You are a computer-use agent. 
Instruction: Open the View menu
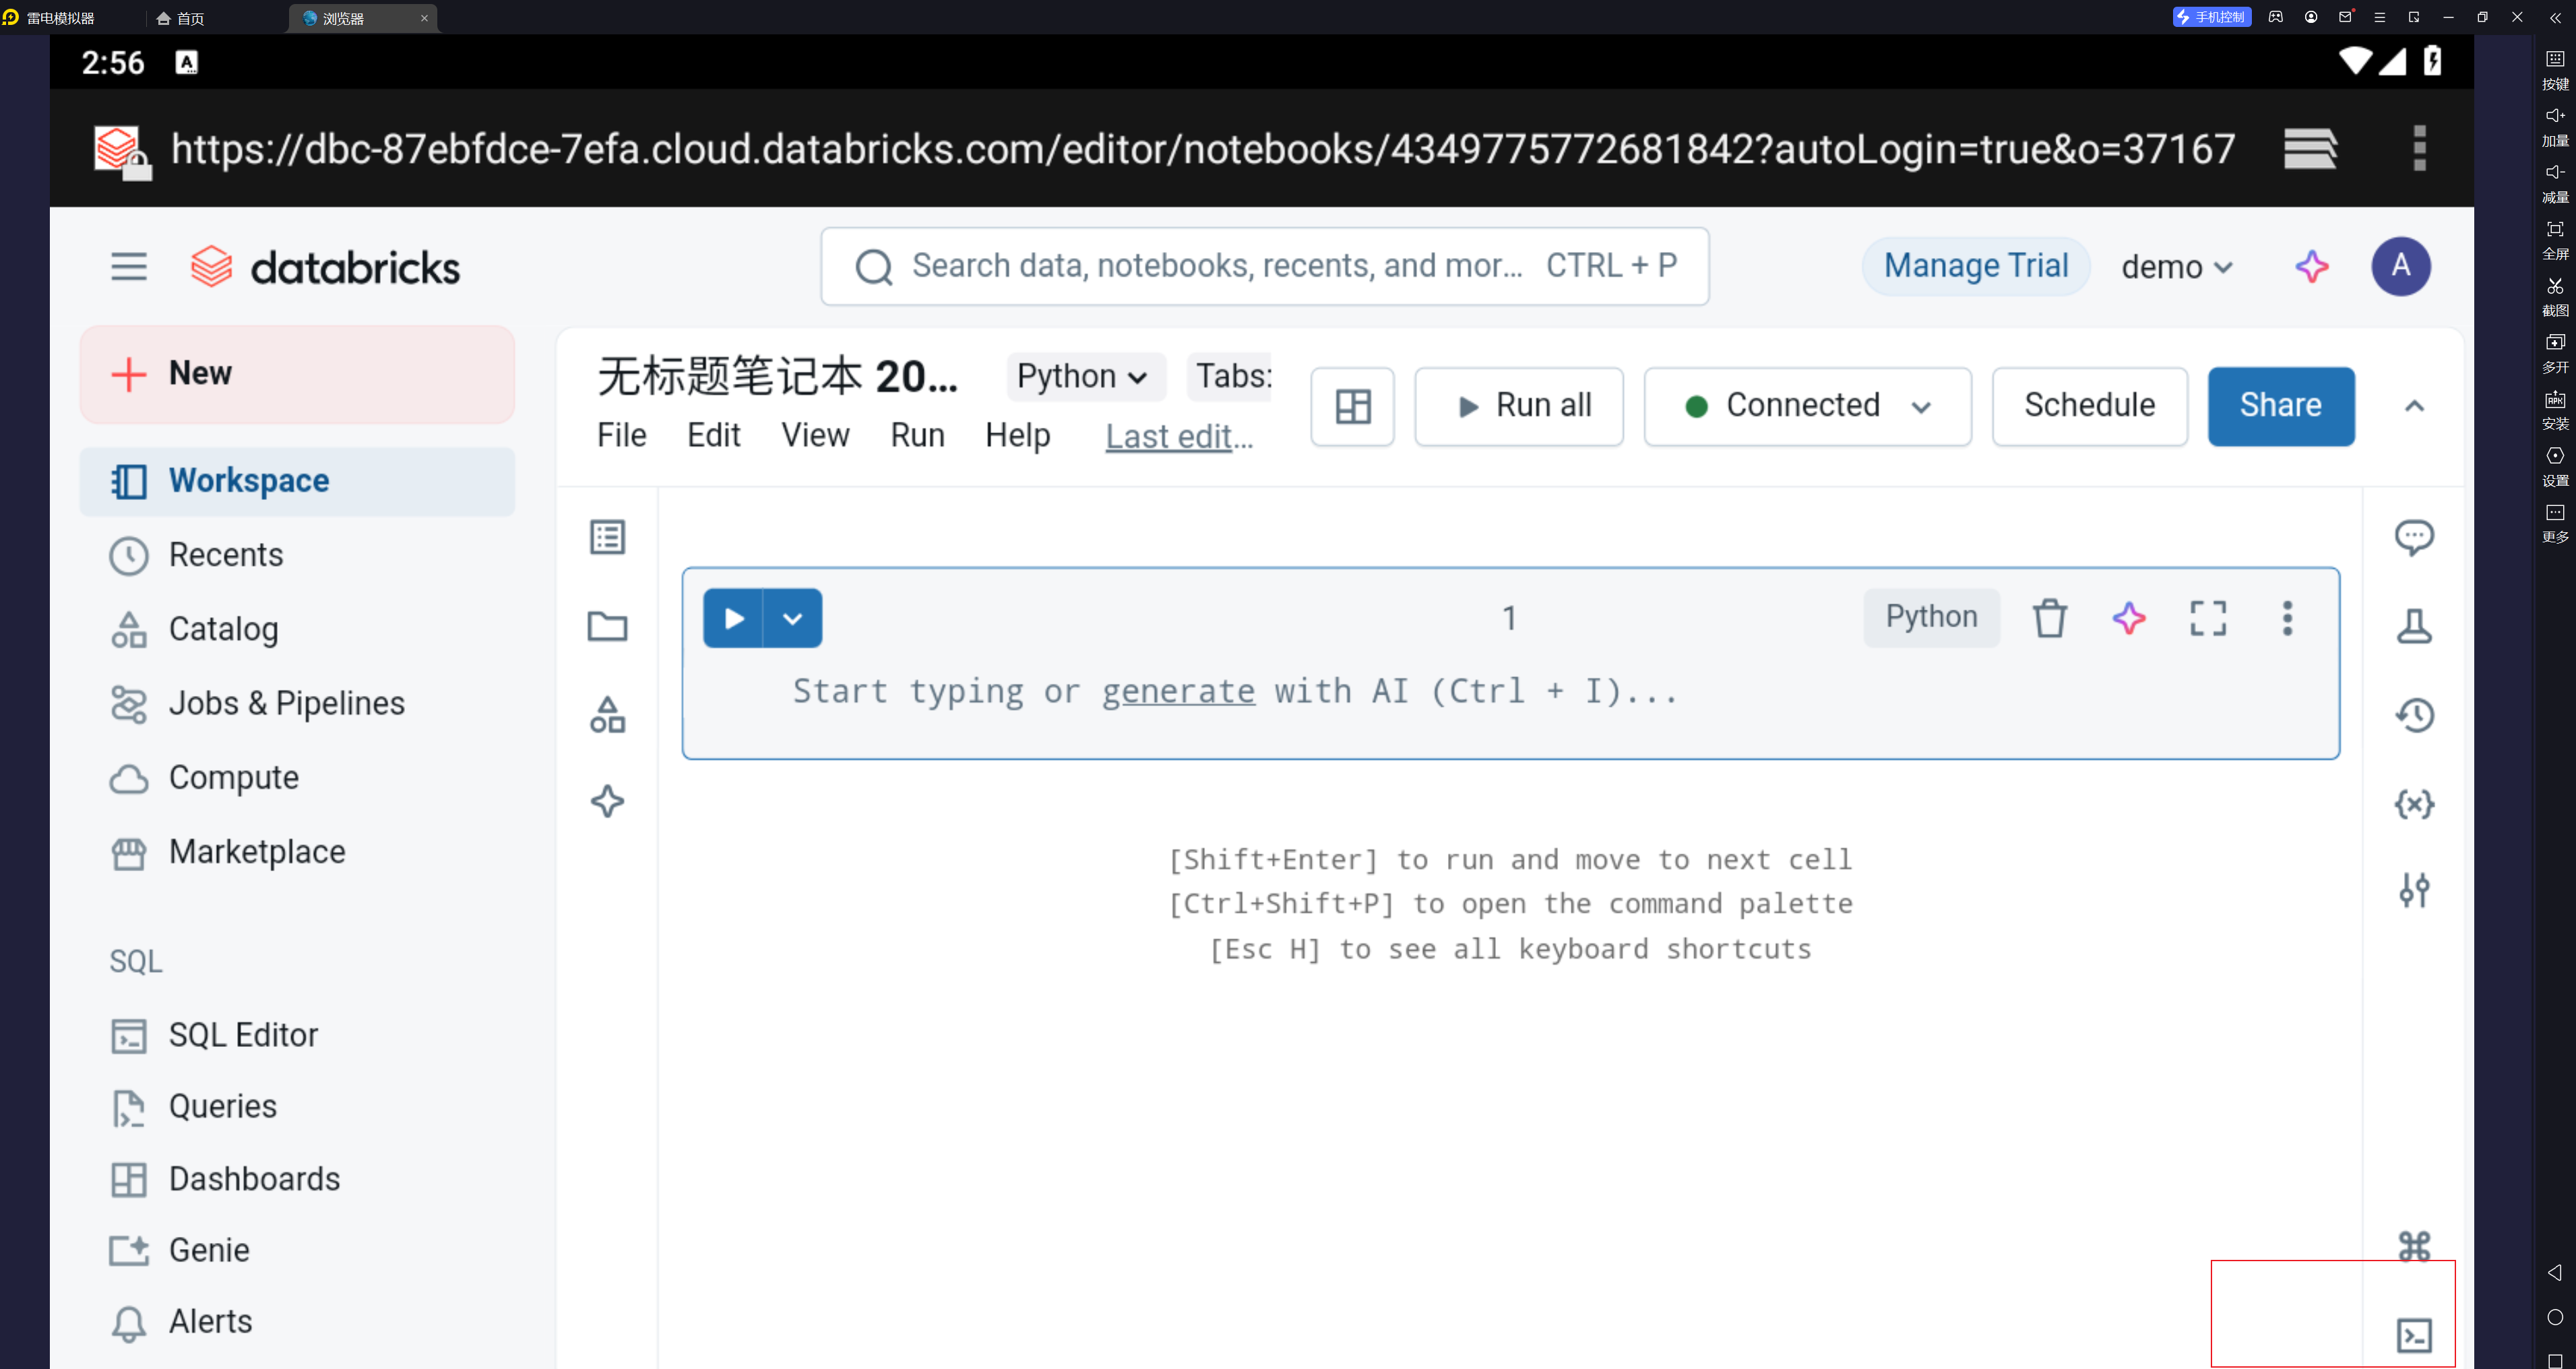click(x=815, y=435)
